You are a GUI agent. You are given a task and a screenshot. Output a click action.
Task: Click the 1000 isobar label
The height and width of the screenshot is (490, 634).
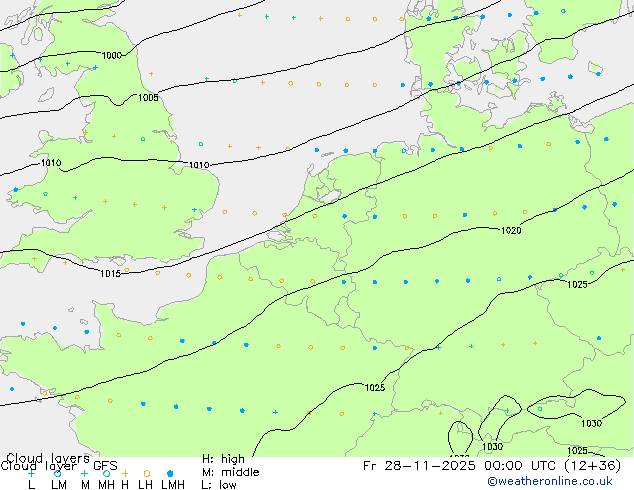[x=112, y=55]
